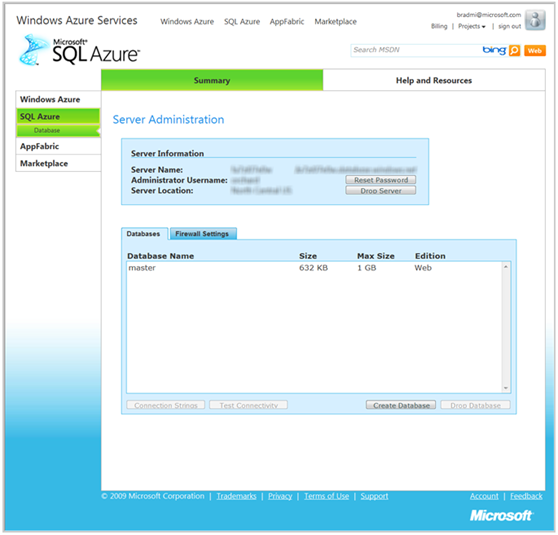Click the SQL Azure helix logo
558x535 pixels.
(33, 50)
